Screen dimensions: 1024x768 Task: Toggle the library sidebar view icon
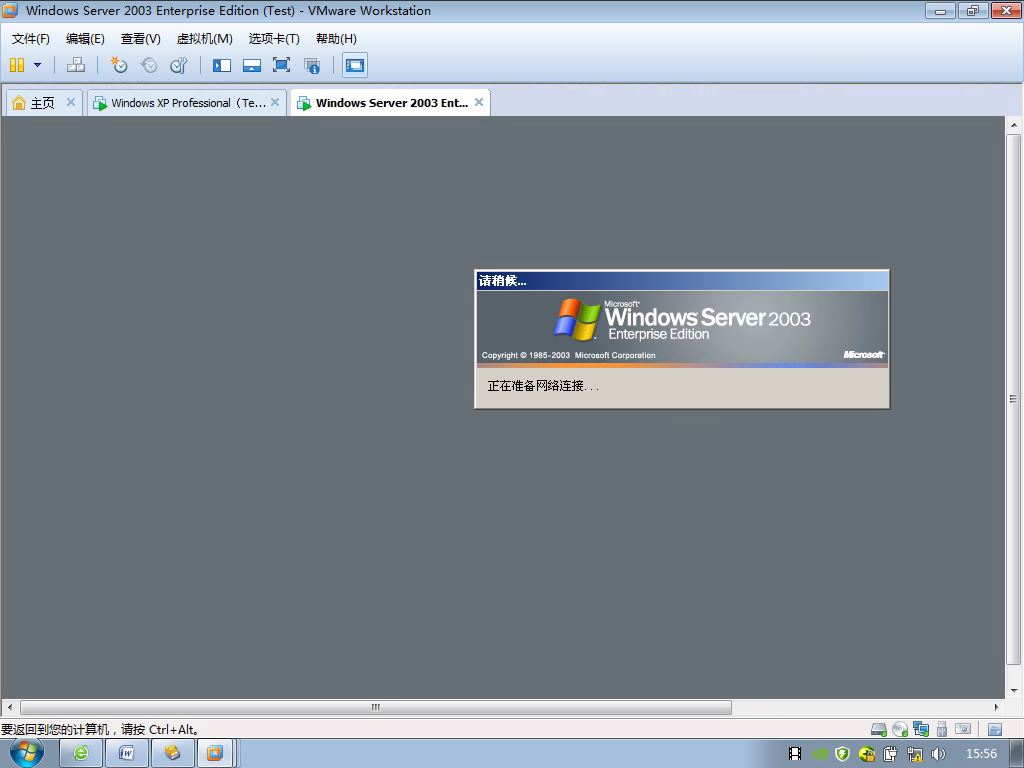tap(222, 65)
